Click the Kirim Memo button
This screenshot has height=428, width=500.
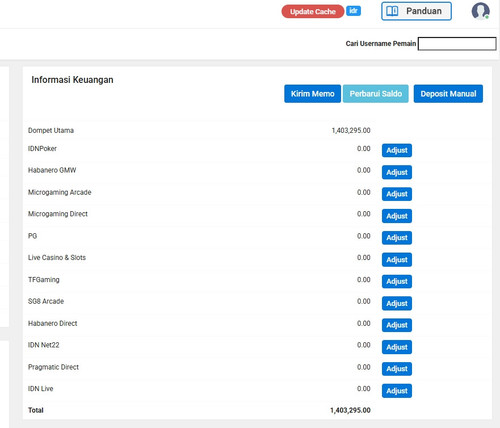(x=312, y=94)
